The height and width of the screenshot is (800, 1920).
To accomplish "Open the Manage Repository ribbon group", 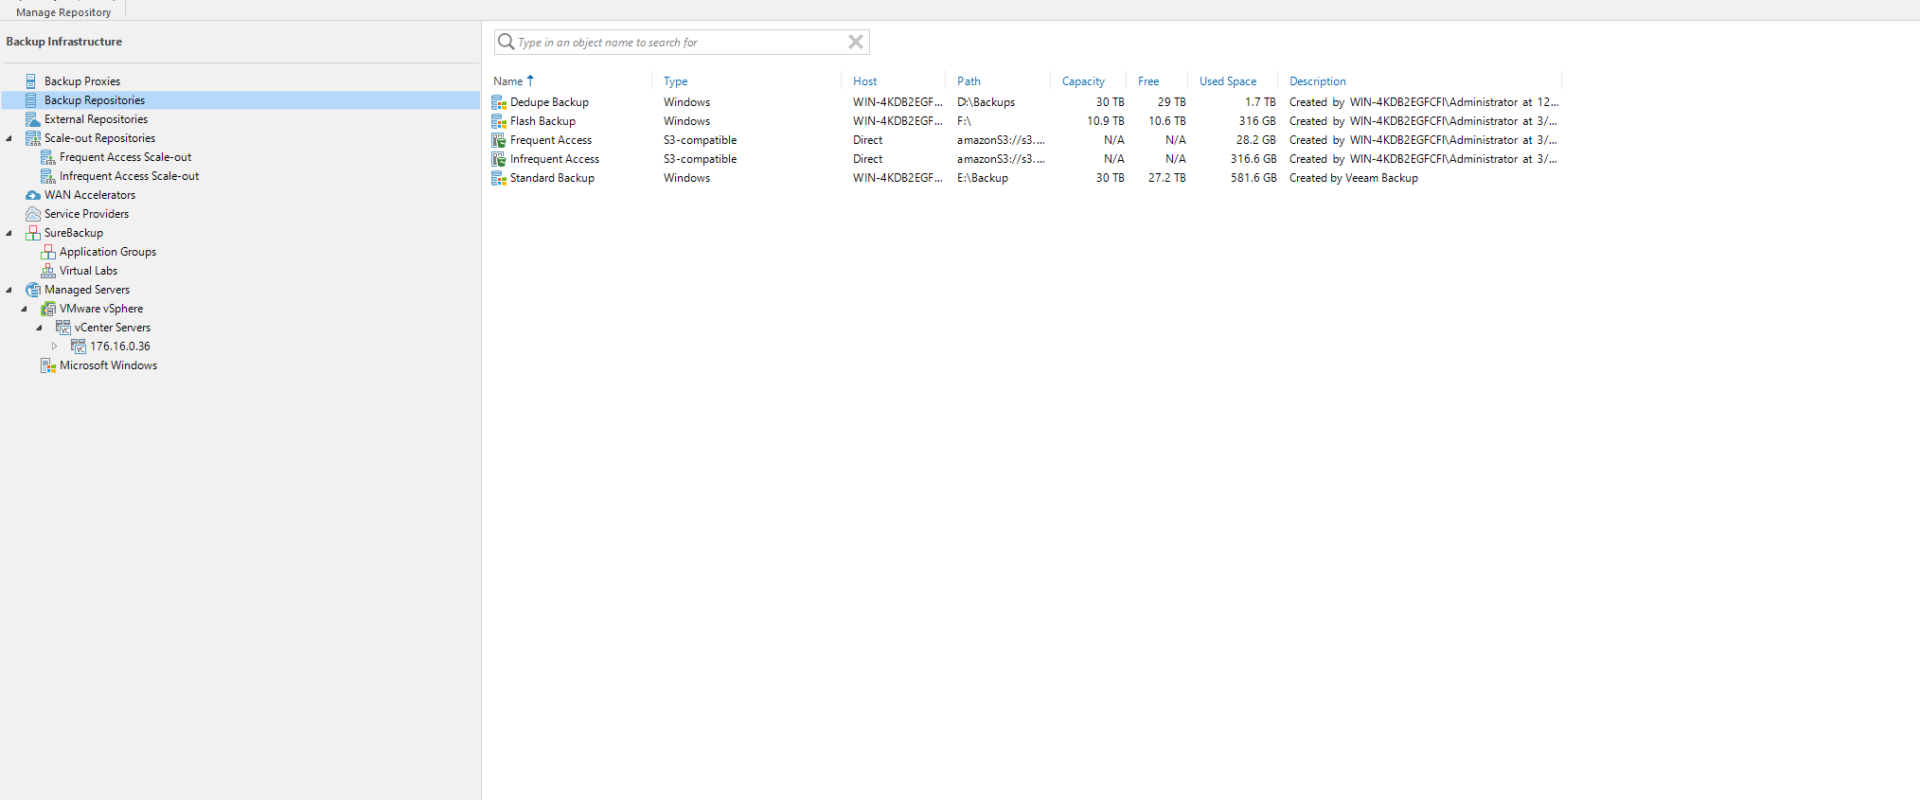I will coord(63,12).
